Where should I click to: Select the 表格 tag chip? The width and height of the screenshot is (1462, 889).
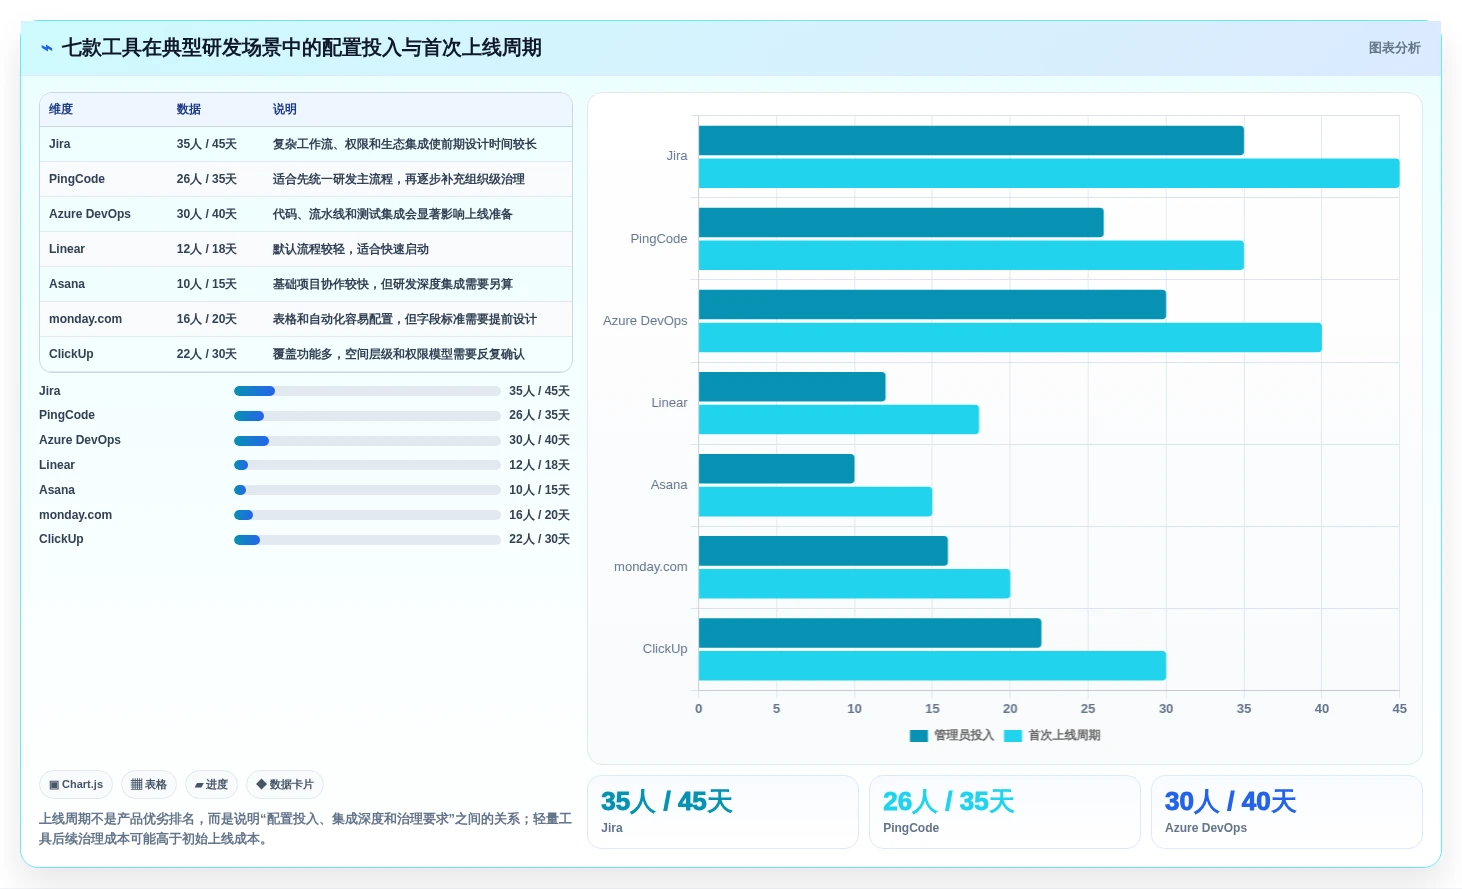click(x=149, y=785)
